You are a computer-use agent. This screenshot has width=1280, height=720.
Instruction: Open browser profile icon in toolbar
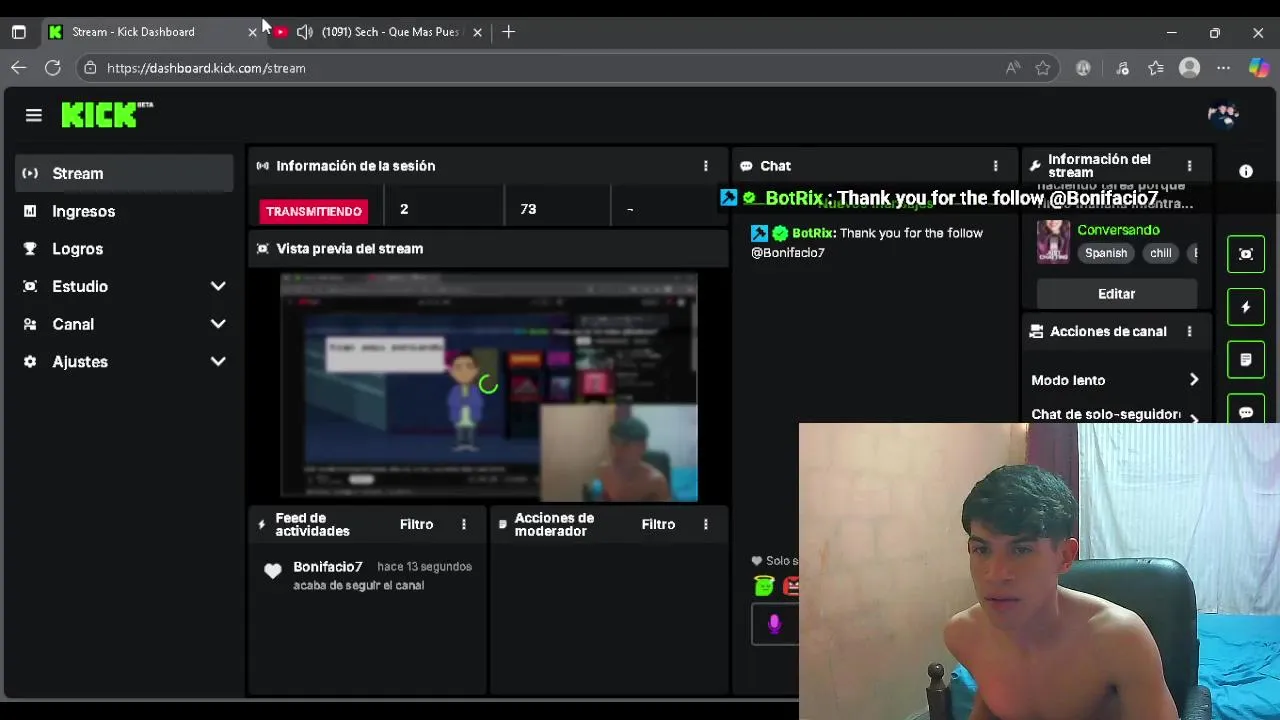click(1189, 68)
